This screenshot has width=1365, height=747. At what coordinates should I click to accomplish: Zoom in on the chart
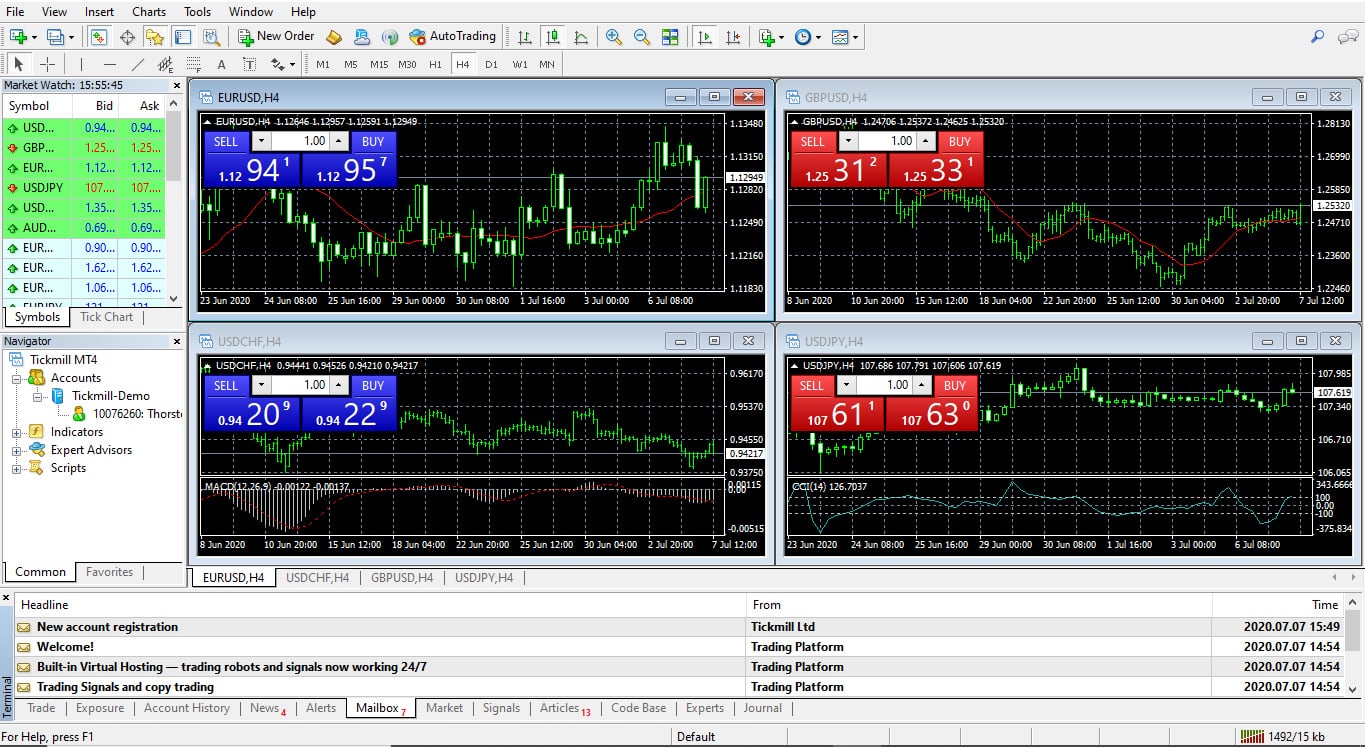(x=611, y=37)
